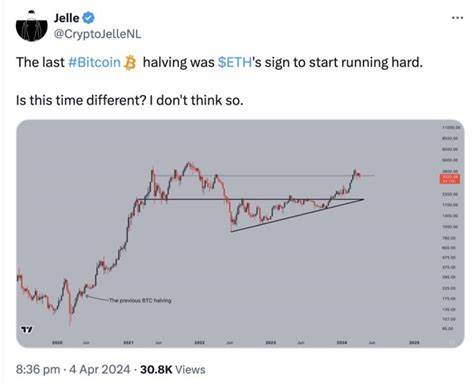Image resolution: width=474 pixels, height=383 pixels.
Task: Click the TradingView logo in chart
Action: (27, 330)
